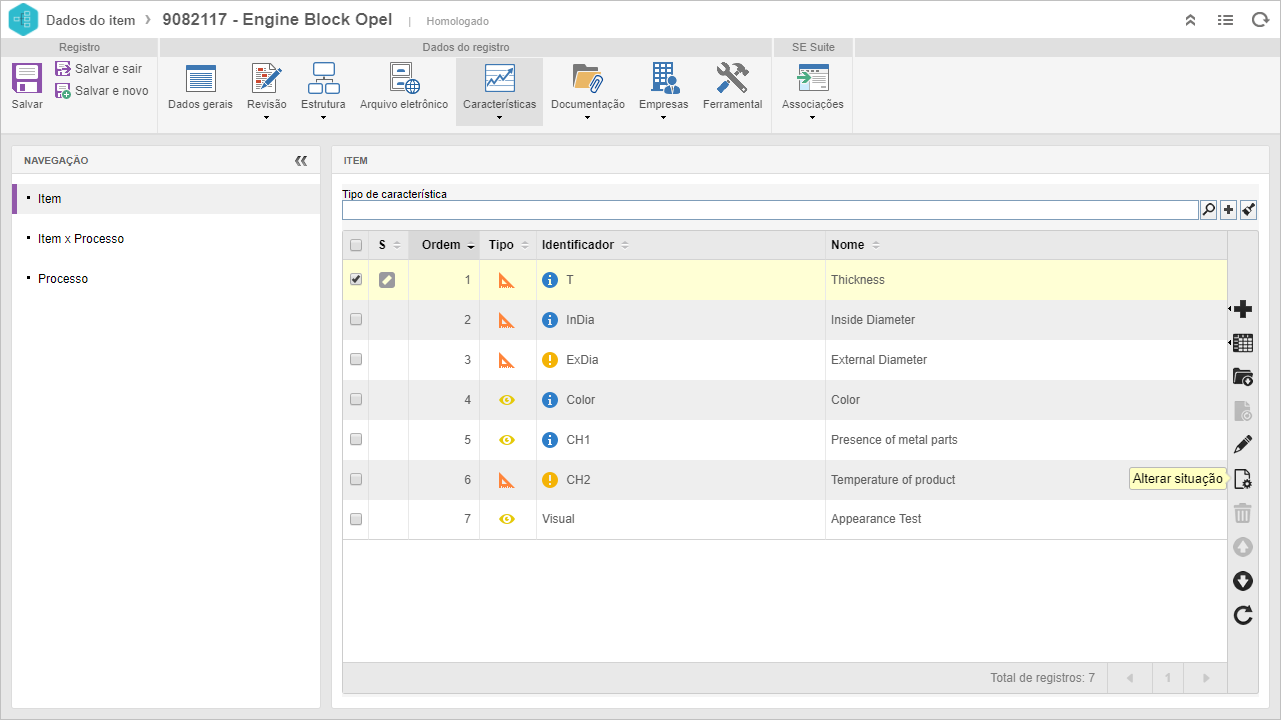Check the Temperature of product checkbox
Image resolution: width=1281 pixels, height=720 pixels.
[x=356, y=479]
